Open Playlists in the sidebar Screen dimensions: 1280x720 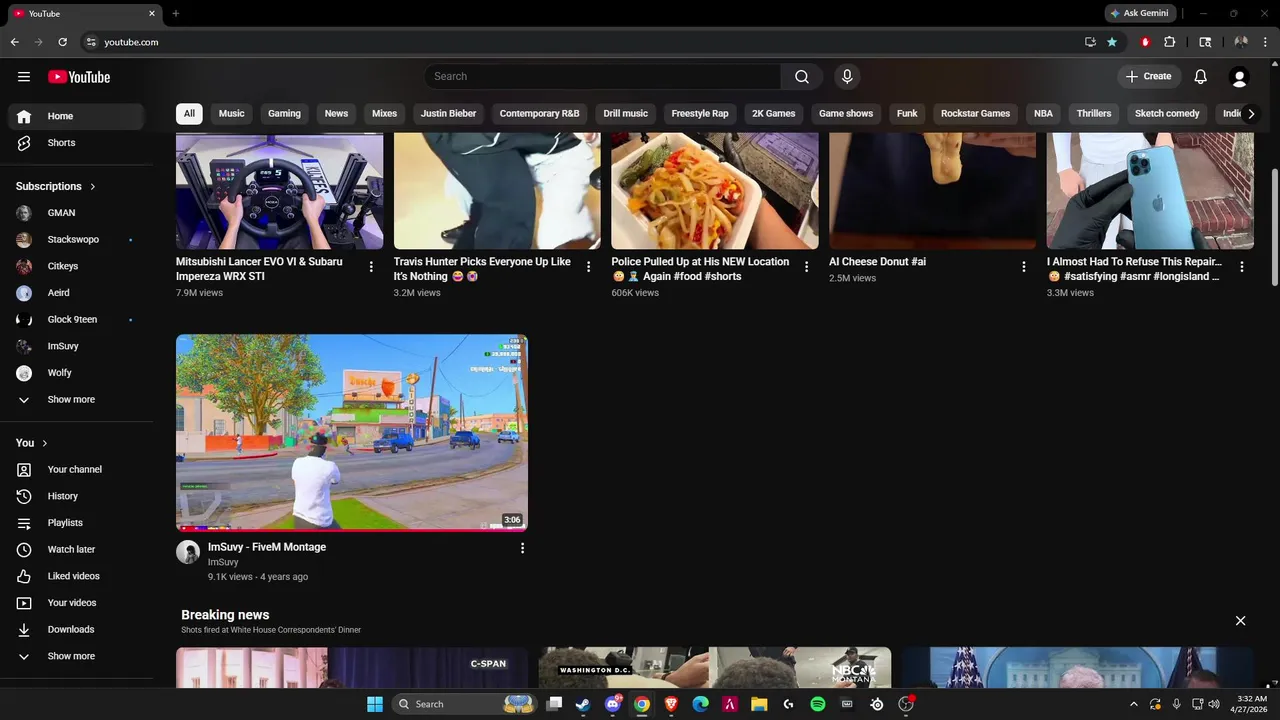76,523
